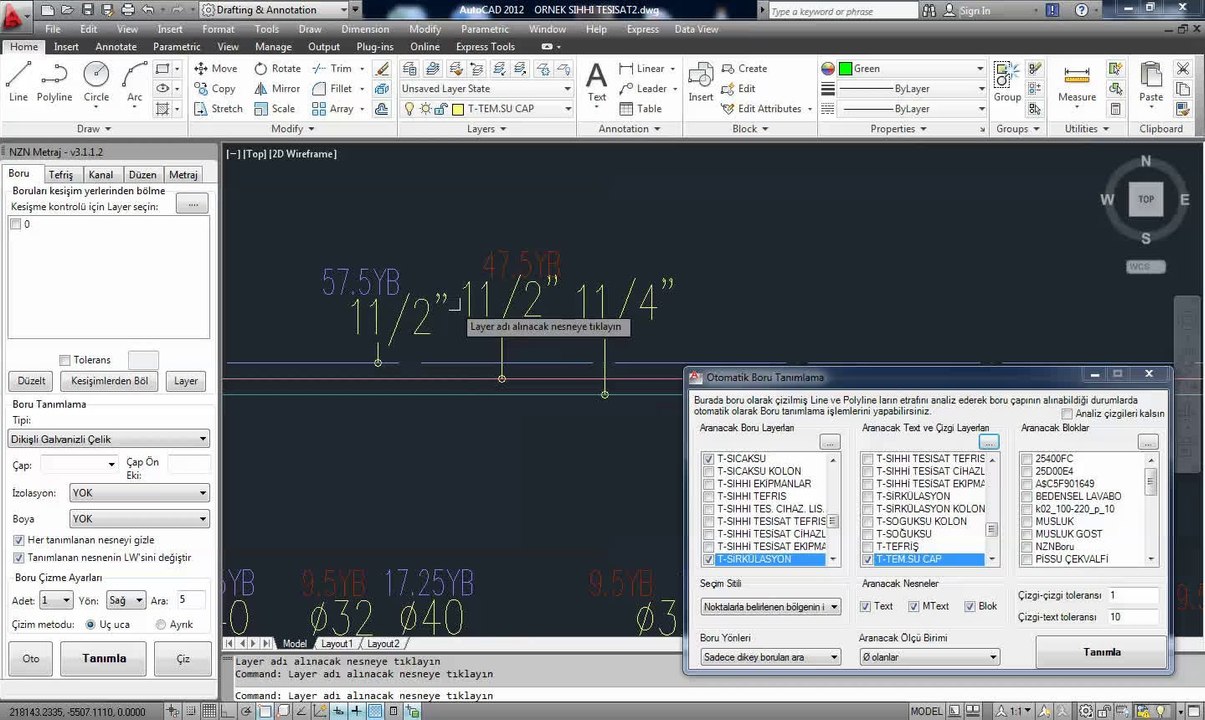Select the Arc draw tool

click(x=134, y=81)
